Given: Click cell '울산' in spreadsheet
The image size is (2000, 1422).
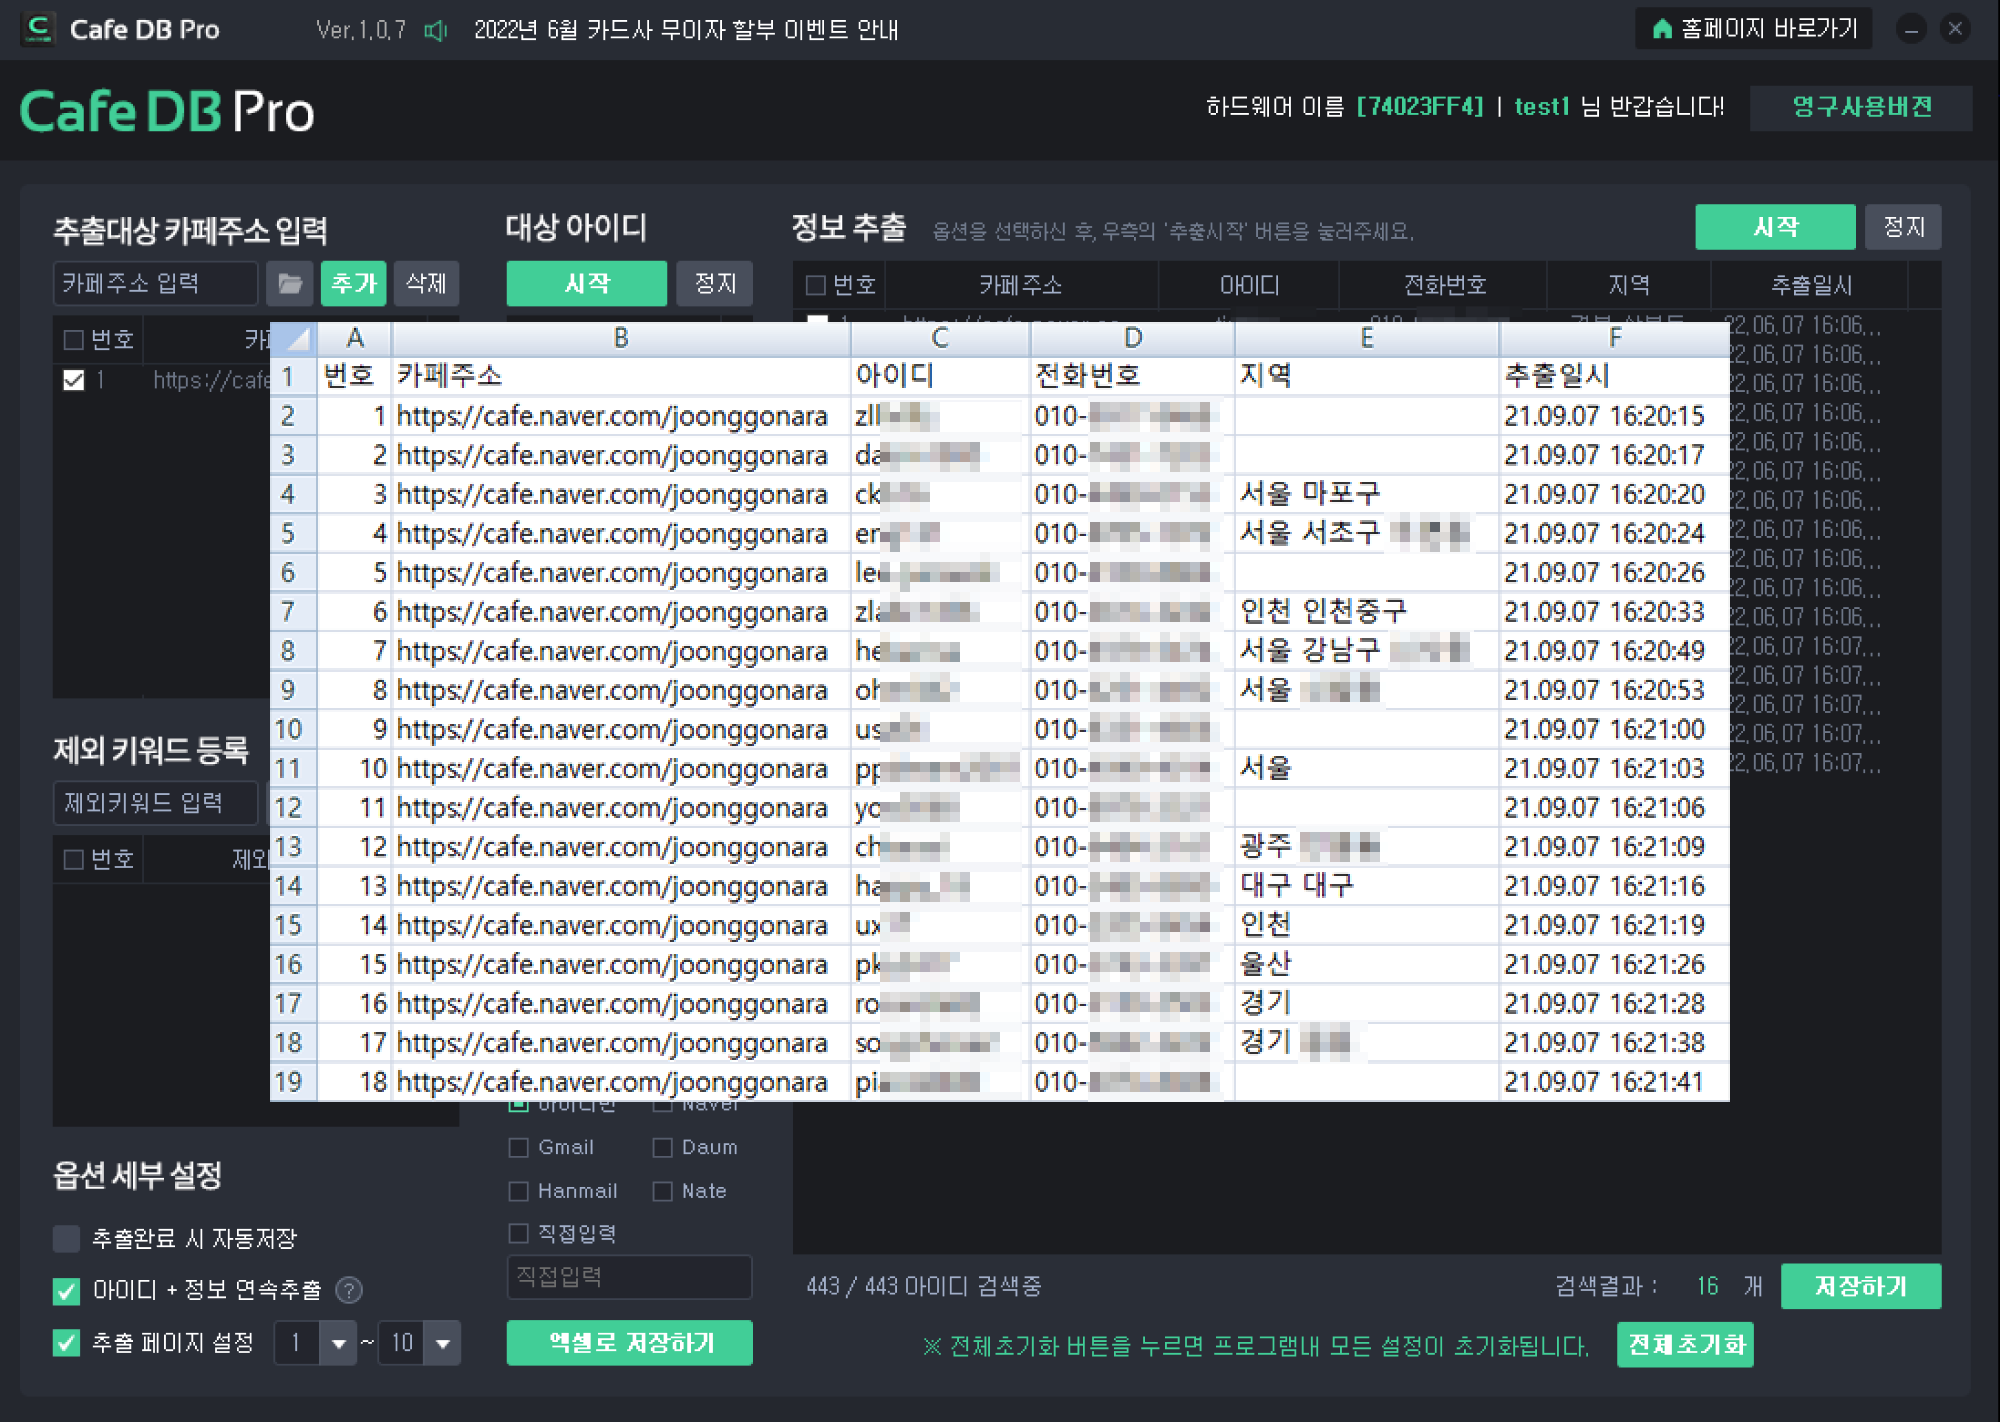Looking at the screenshot, I should (x=1367, y=965).
